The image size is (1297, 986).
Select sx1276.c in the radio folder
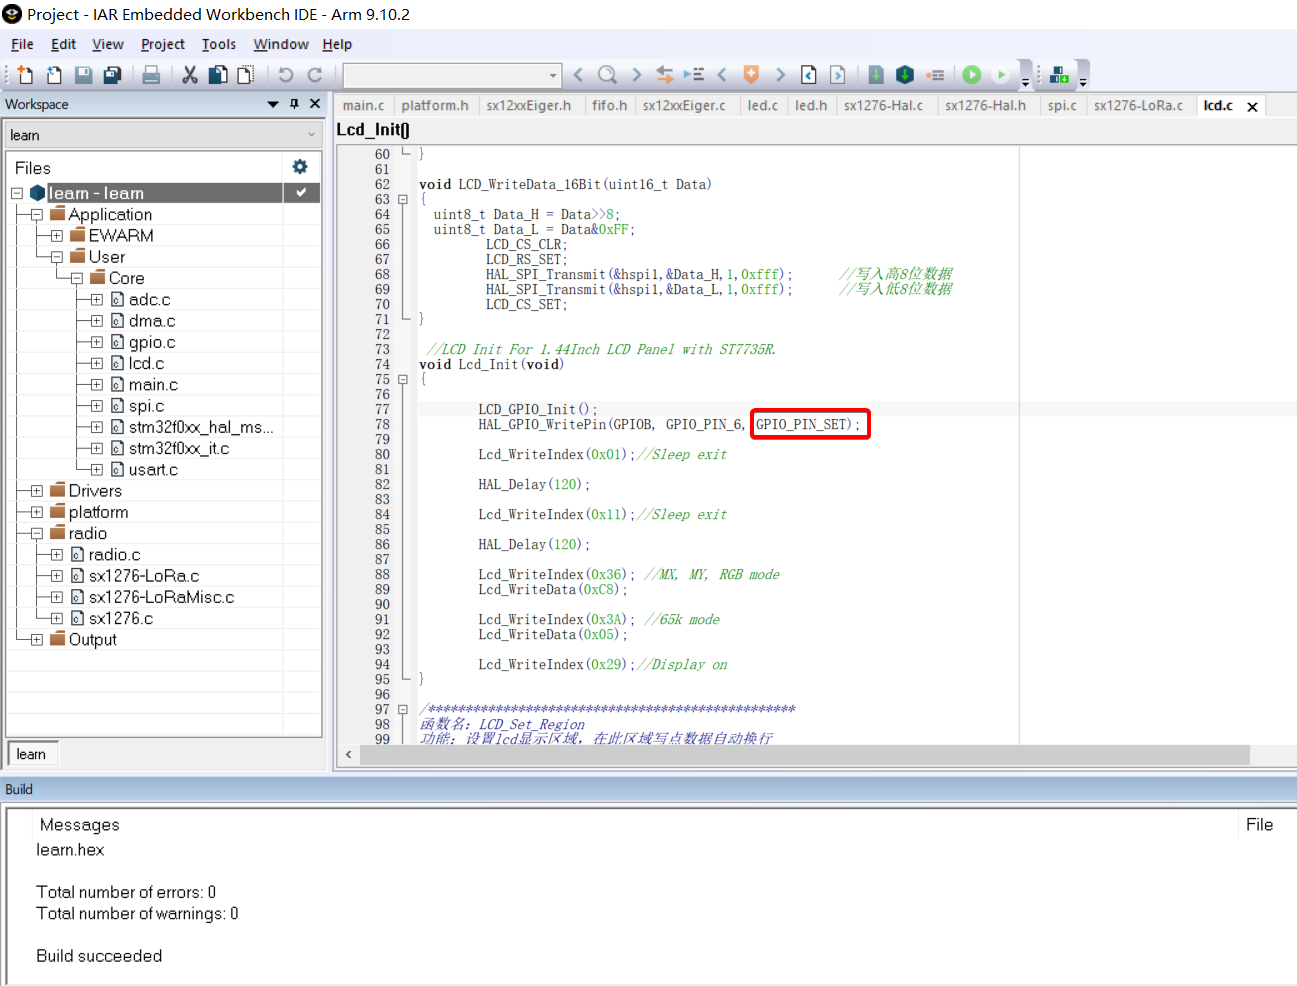(x=120, y=618)
